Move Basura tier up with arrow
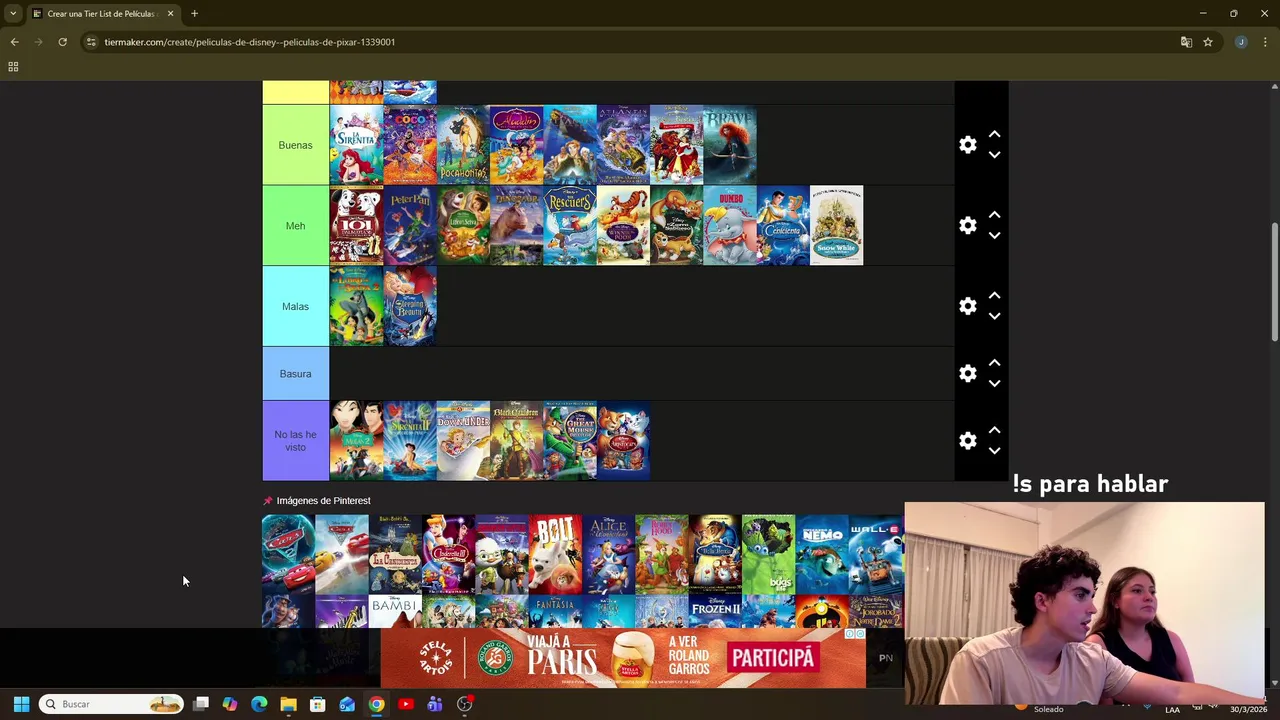The image size is (1280, 720). tap(994, 363)
